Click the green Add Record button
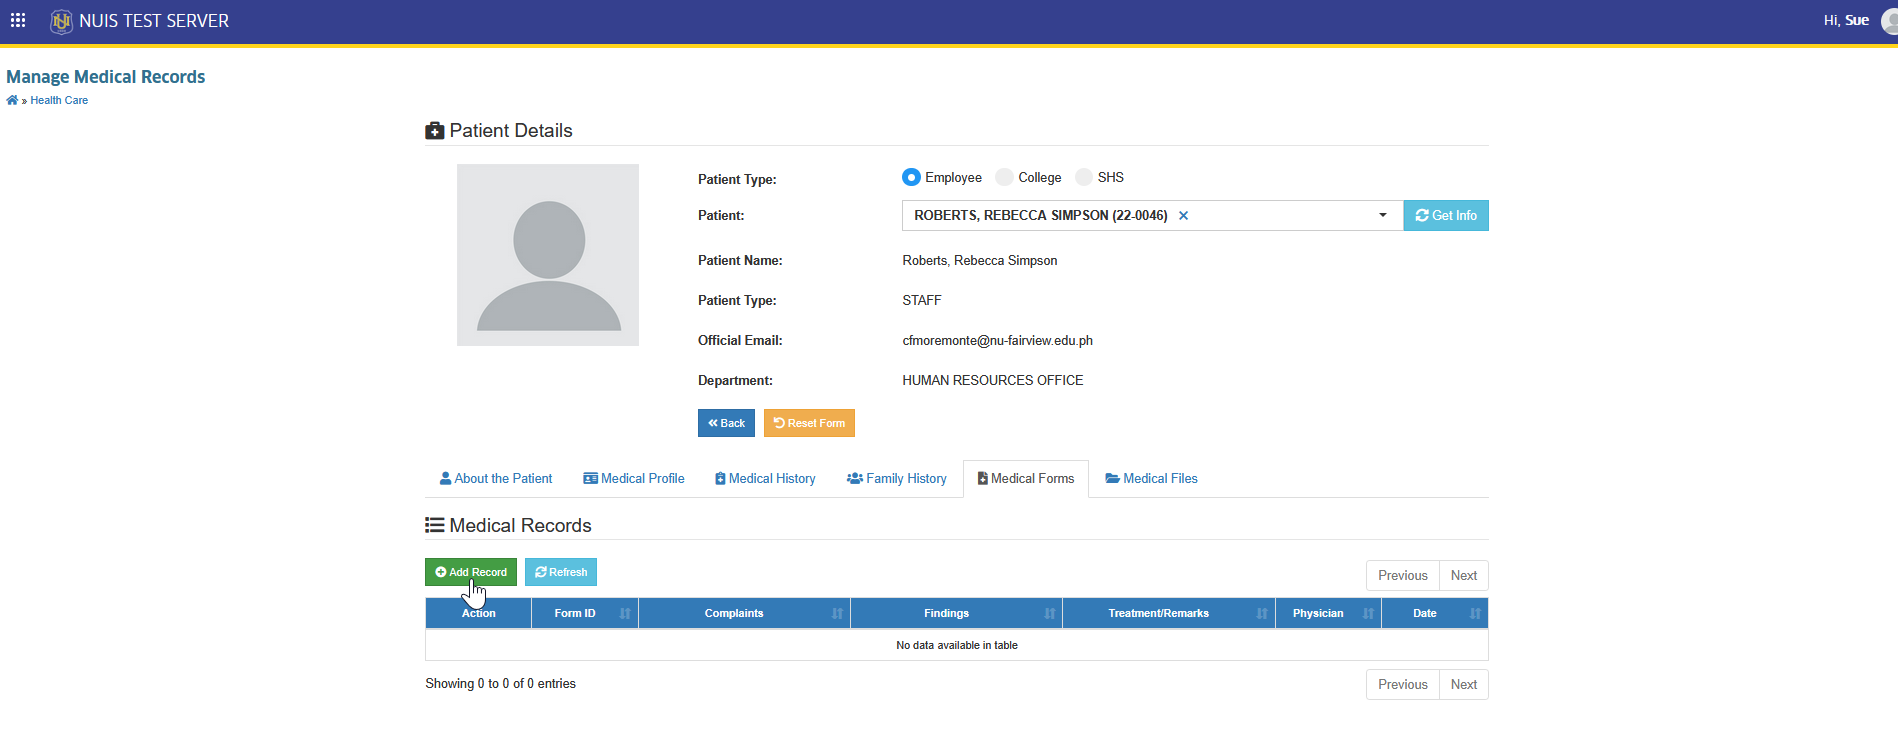 point(471,572)
